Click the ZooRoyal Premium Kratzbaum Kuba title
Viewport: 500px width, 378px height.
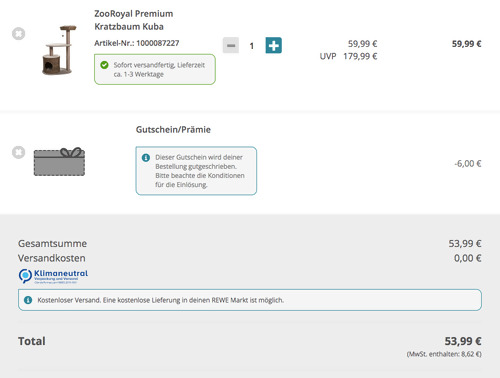pyautogui.click(x=134, y=20)
